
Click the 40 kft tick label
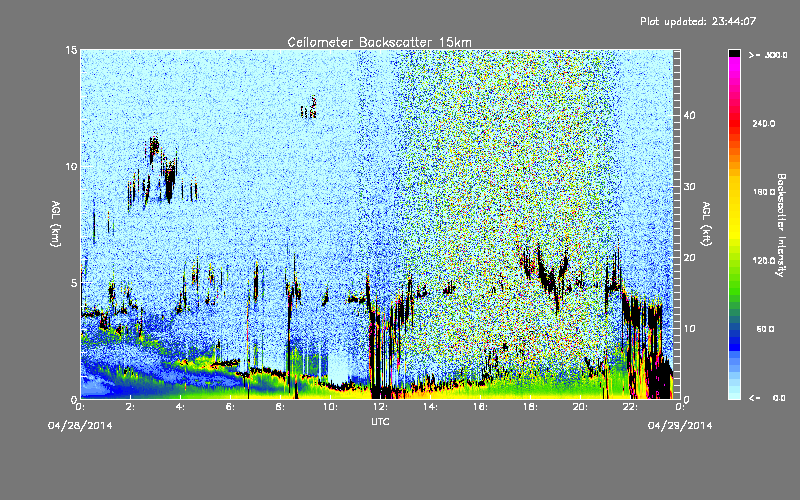pos(689,115)
